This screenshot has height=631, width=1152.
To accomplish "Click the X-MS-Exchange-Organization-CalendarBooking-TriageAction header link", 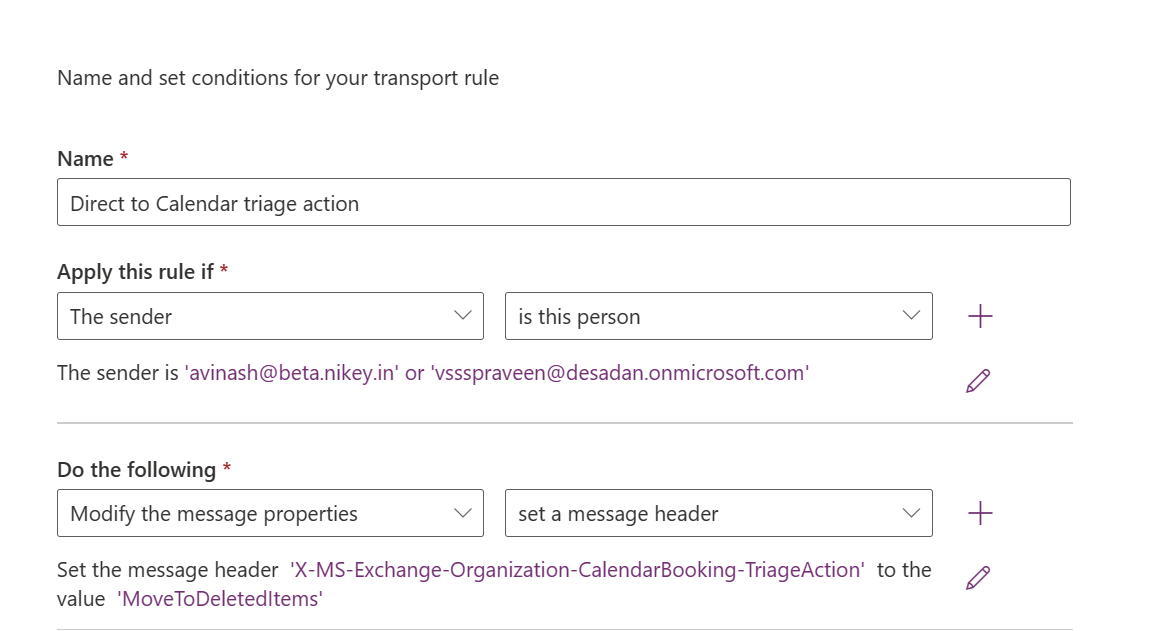I will 577,570.
